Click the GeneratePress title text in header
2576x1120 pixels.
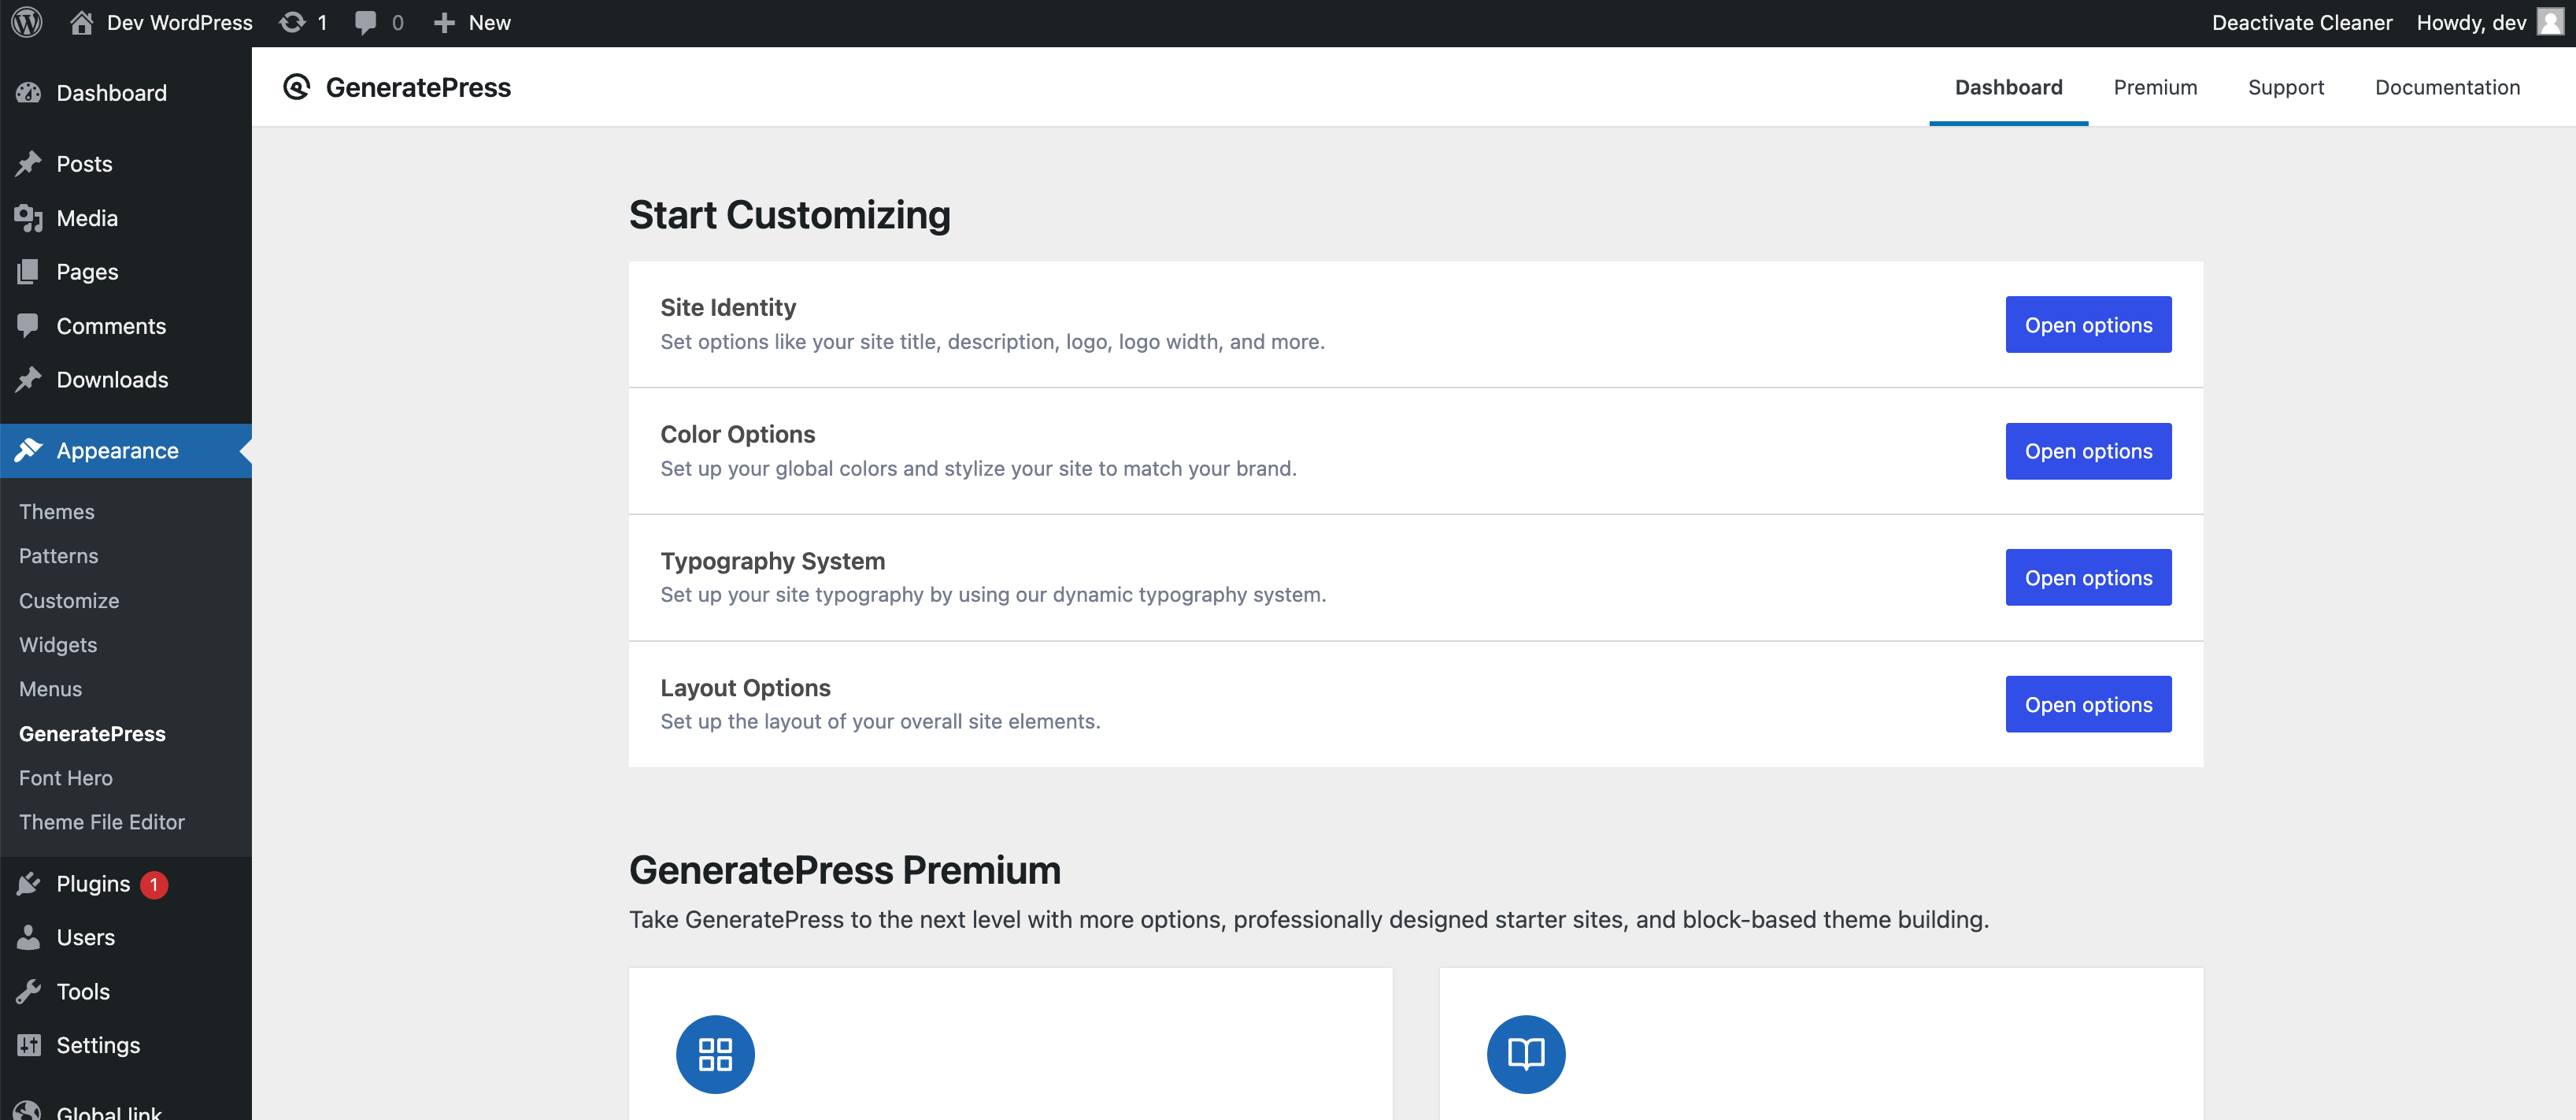pos(418,87)
